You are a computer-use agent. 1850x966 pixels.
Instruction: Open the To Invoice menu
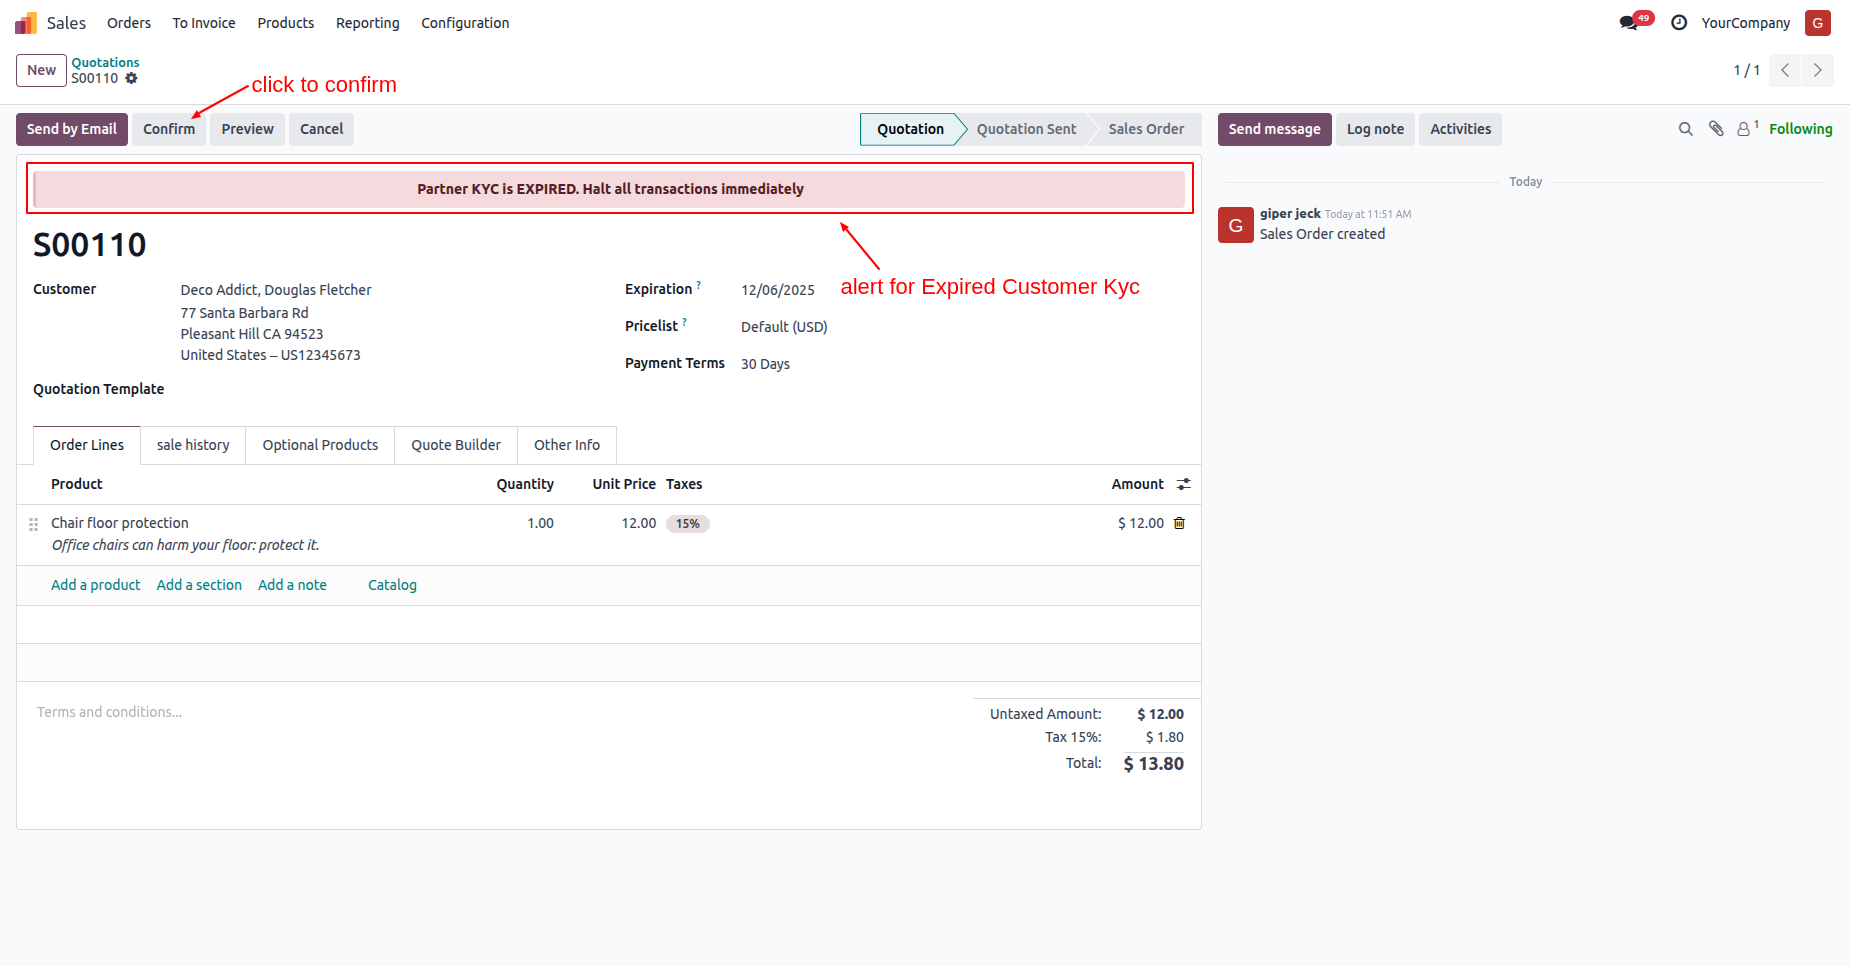pyautogui.click(x=204, y=23)
